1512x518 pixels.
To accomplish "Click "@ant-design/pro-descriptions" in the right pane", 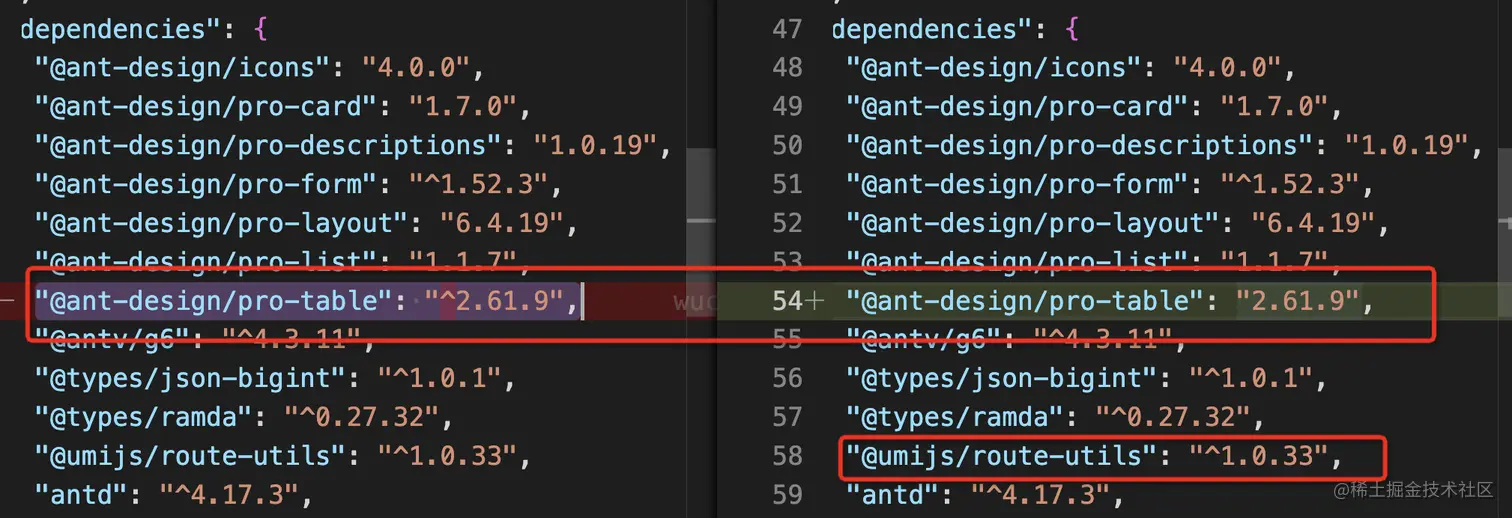I will [1079, 146].
